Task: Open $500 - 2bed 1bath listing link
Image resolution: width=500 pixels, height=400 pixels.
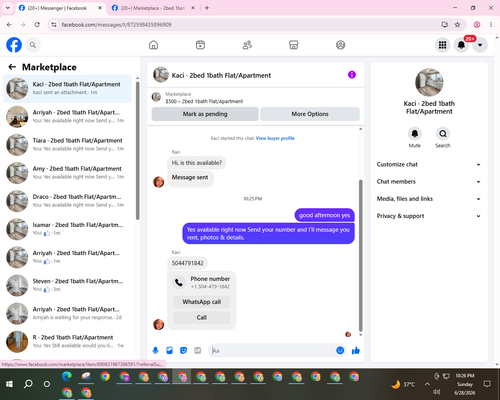Action: [x=204, y=101]
